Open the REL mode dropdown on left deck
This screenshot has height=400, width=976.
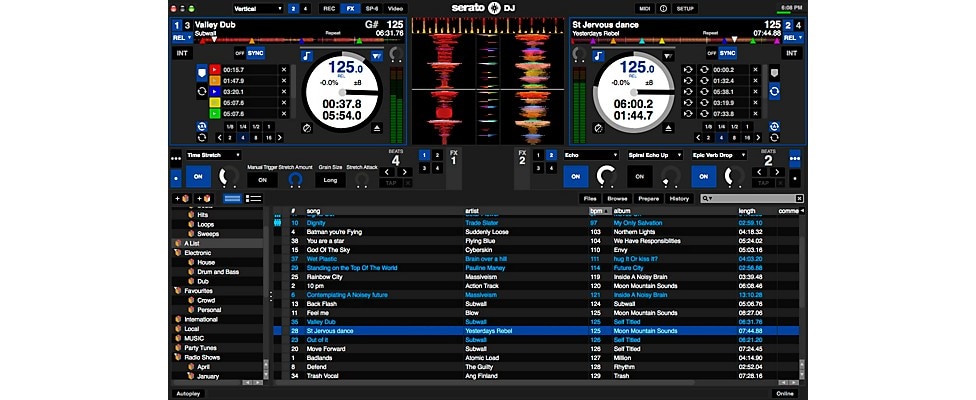click(x=182, y=37)
